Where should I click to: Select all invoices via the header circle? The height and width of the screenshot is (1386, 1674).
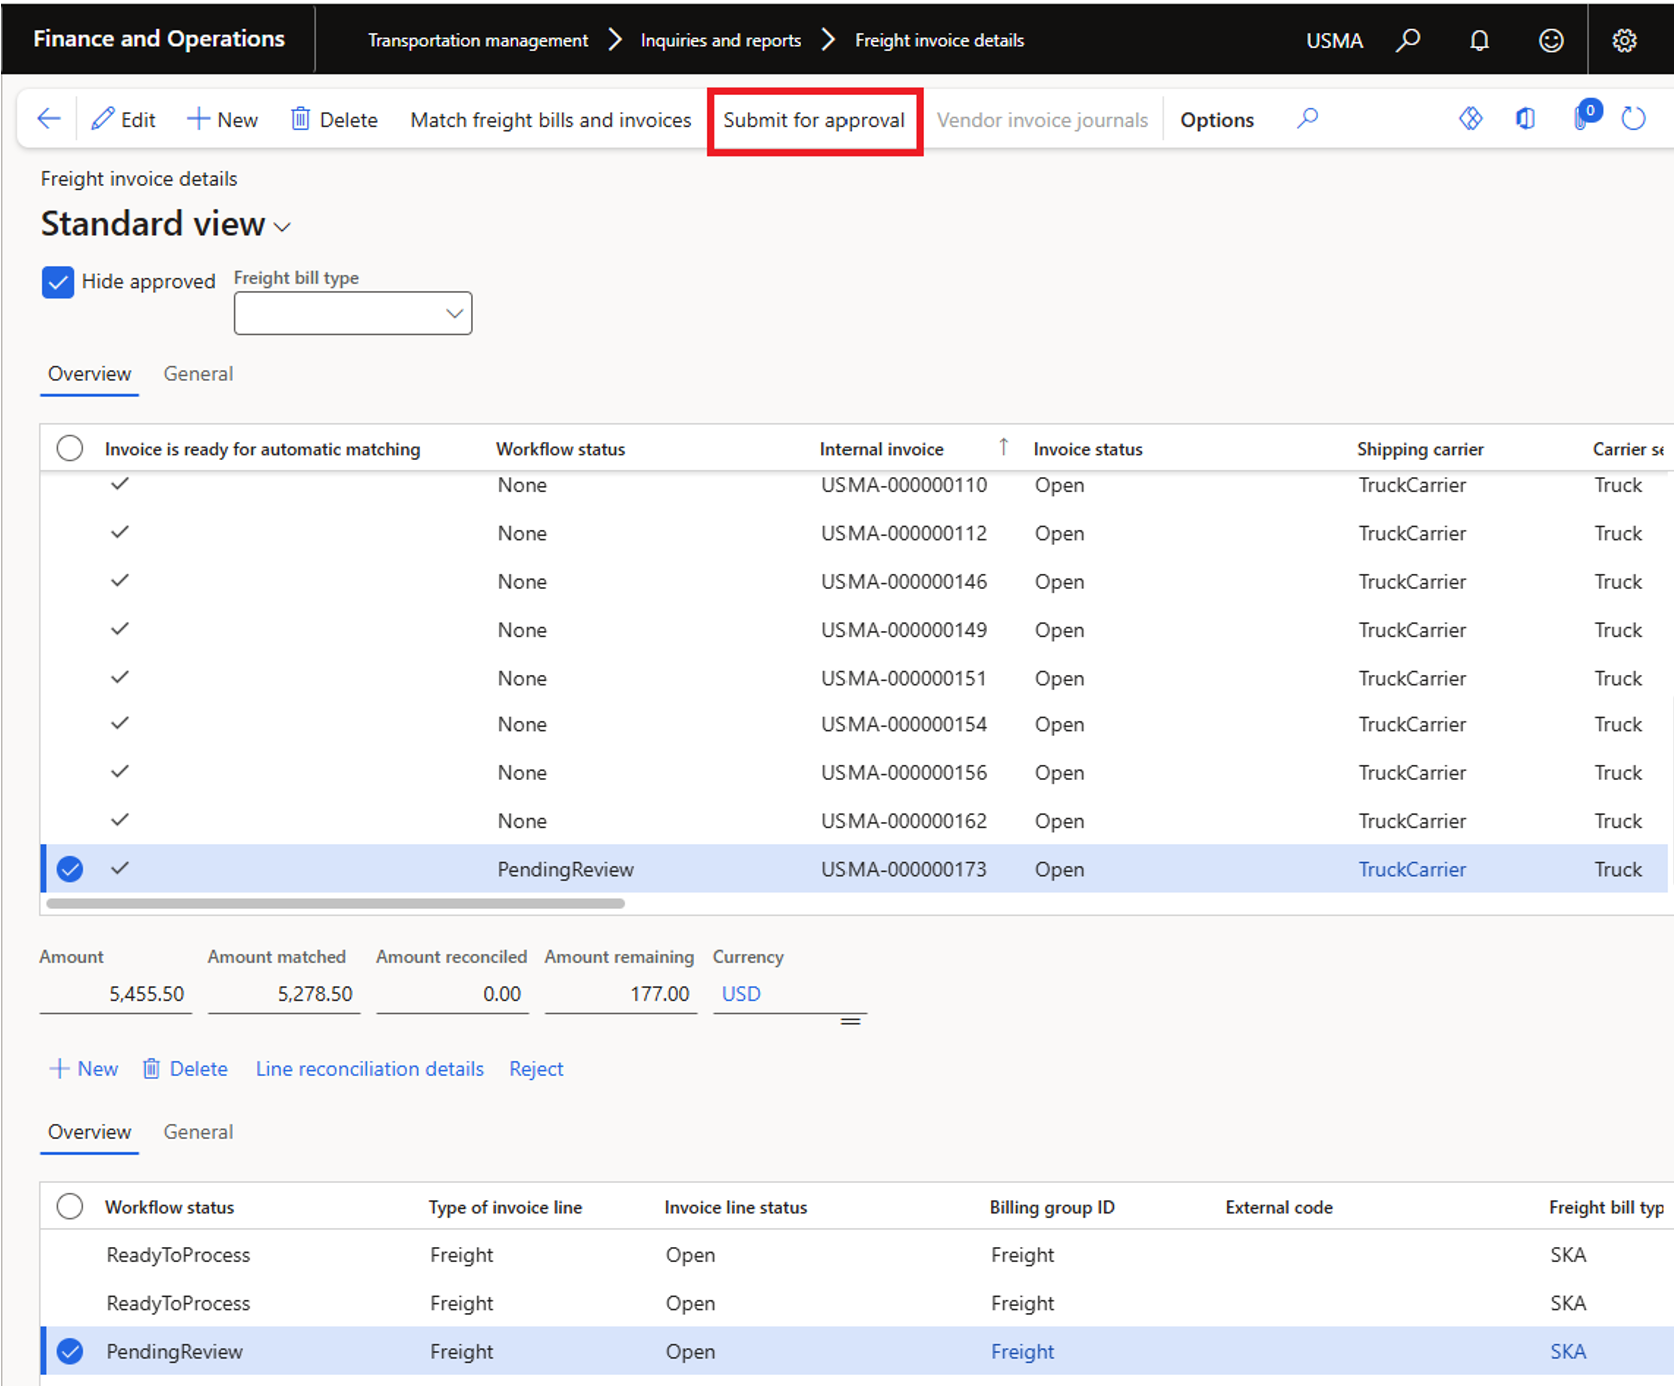(x=70, y=448)
